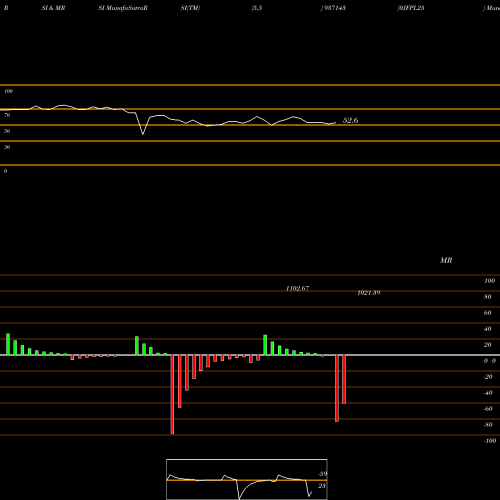Click the RSI value label 52.6
The width and height of the screenshot is (500, 500).
click(350, 120)
